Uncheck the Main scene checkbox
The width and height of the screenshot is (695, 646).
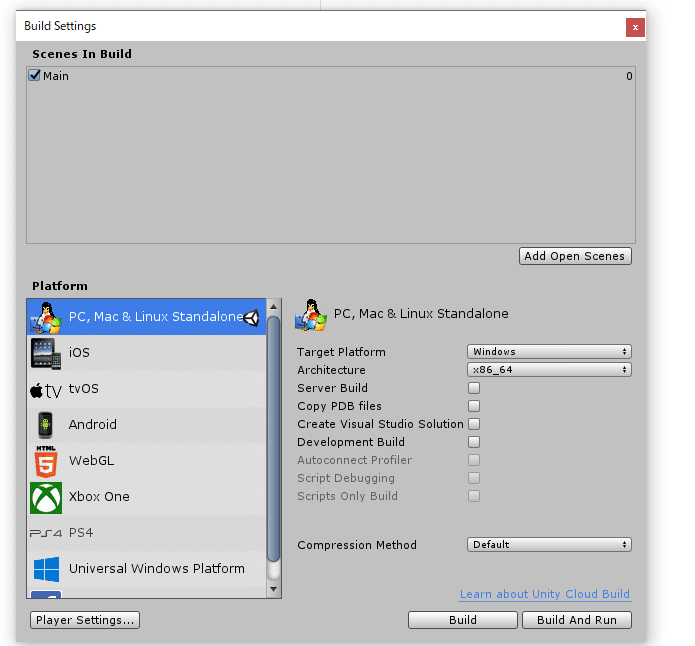[34, 75]
